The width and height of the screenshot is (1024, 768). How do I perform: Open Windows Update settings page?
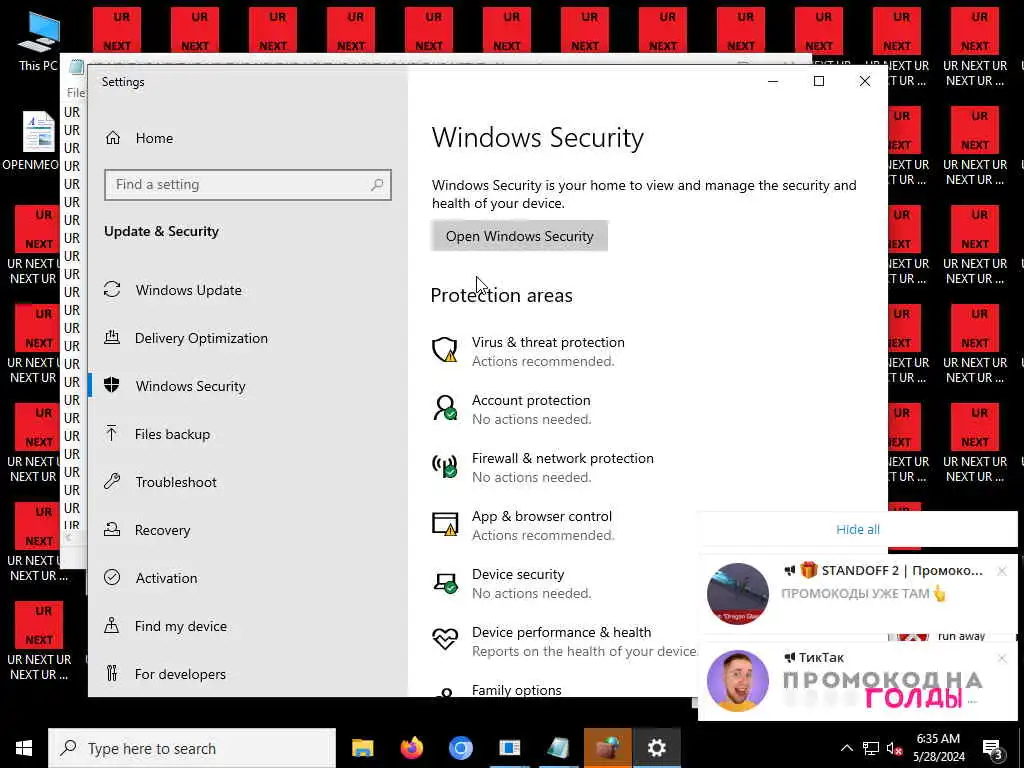189,290
